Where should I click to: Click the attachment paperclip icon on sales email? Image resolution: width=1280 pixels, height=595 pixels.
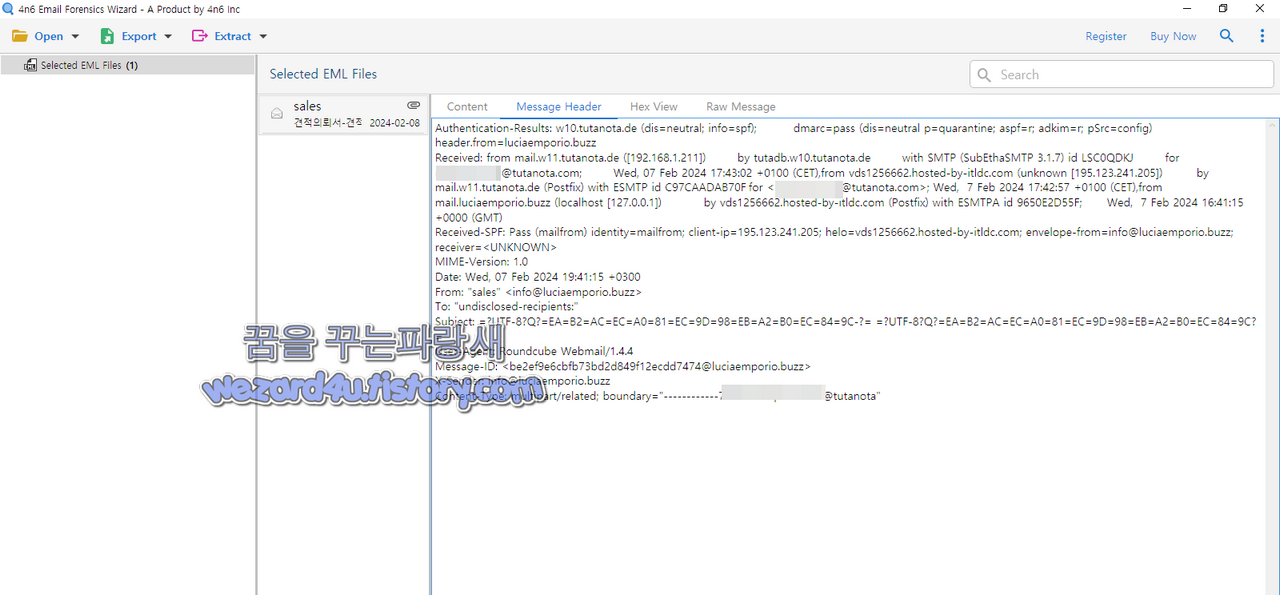click(413, 105)
